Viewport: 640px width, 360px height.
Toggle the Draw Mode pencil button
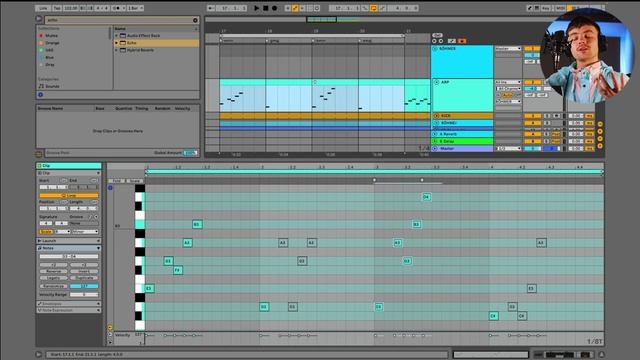[x=529, y=8]
